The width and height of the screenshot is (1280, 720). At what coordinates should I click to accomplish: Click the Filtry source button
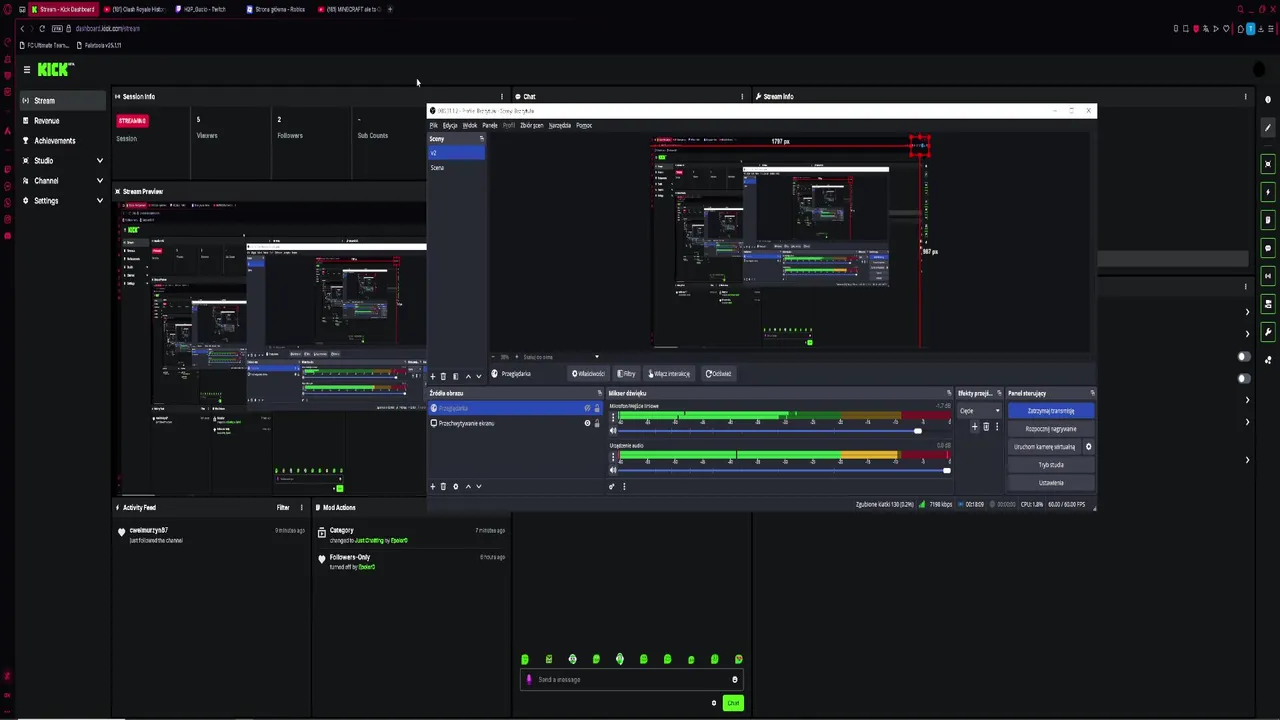(x=627, y=374)
